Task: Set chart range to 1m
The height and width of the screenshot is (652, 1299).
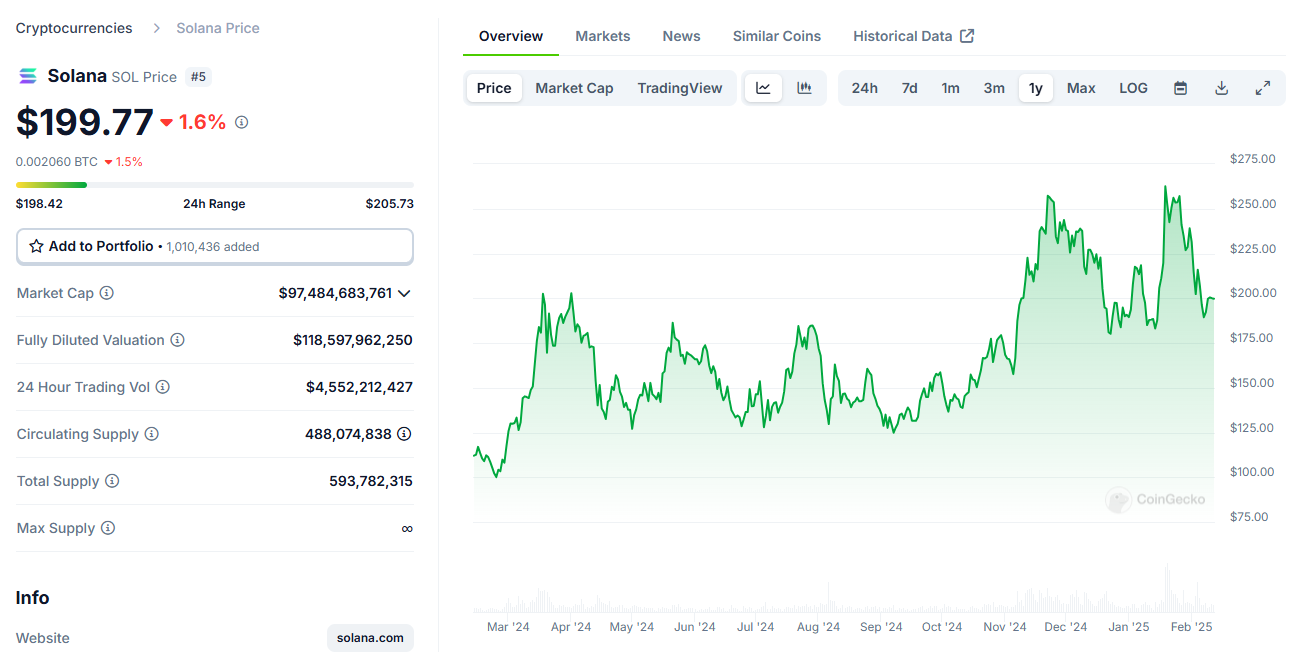Action: [951, 88]
